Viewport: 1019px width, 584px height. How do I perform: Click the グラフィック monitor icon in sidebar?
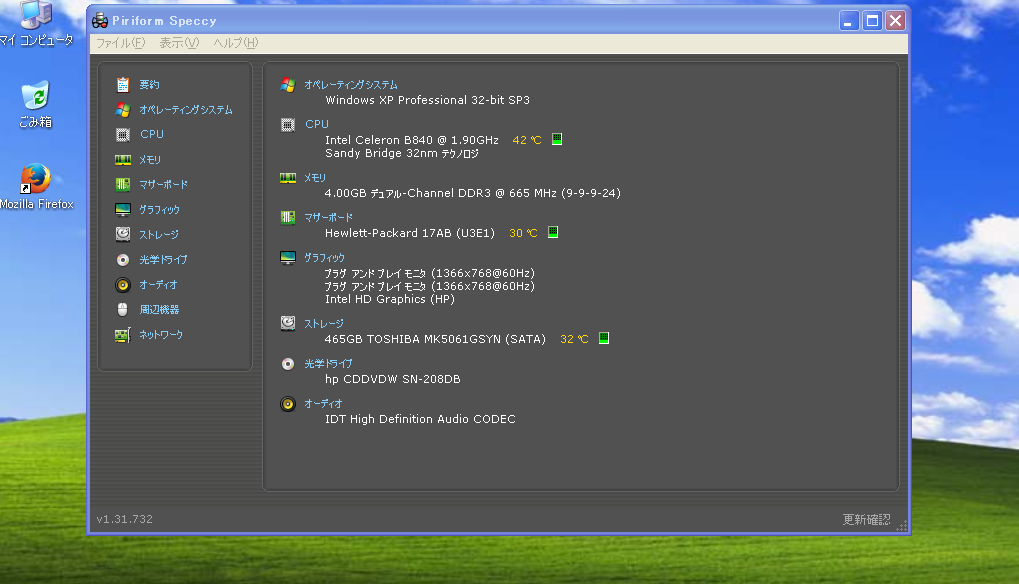(123, 209)
